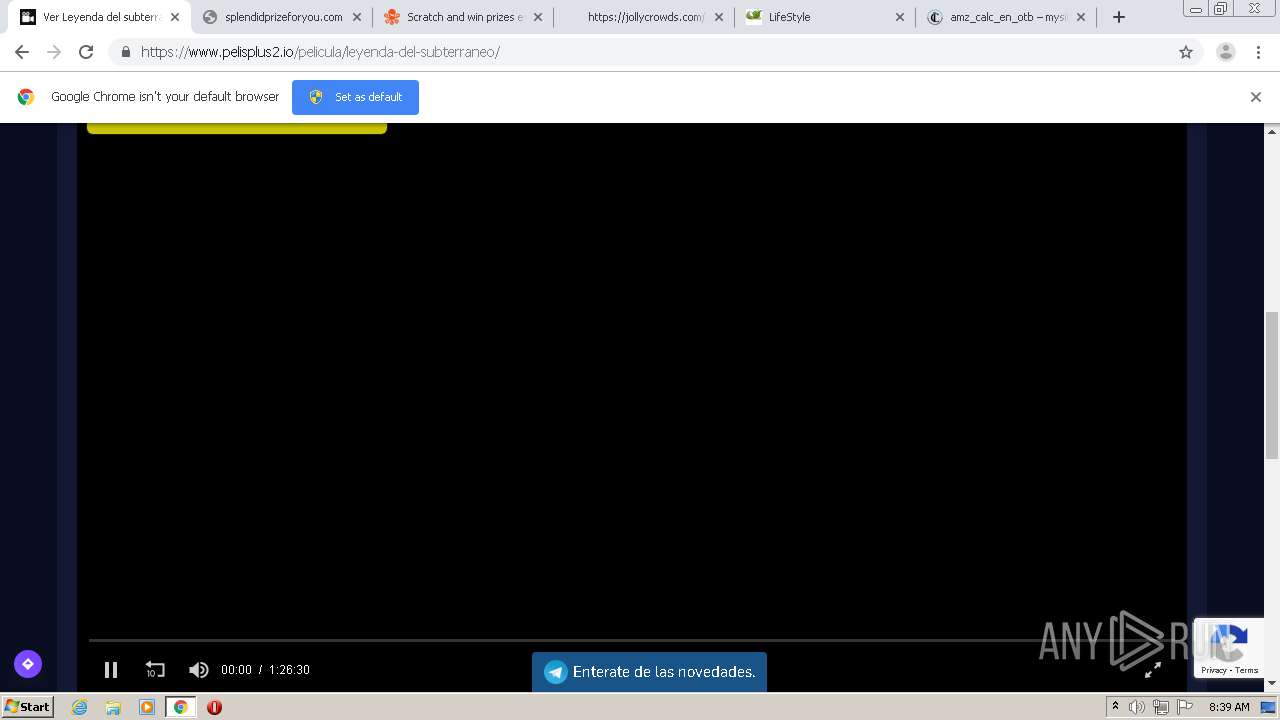Go forward to next page
This screenshot has height=720, width=1280.
[x=54, y=52]
